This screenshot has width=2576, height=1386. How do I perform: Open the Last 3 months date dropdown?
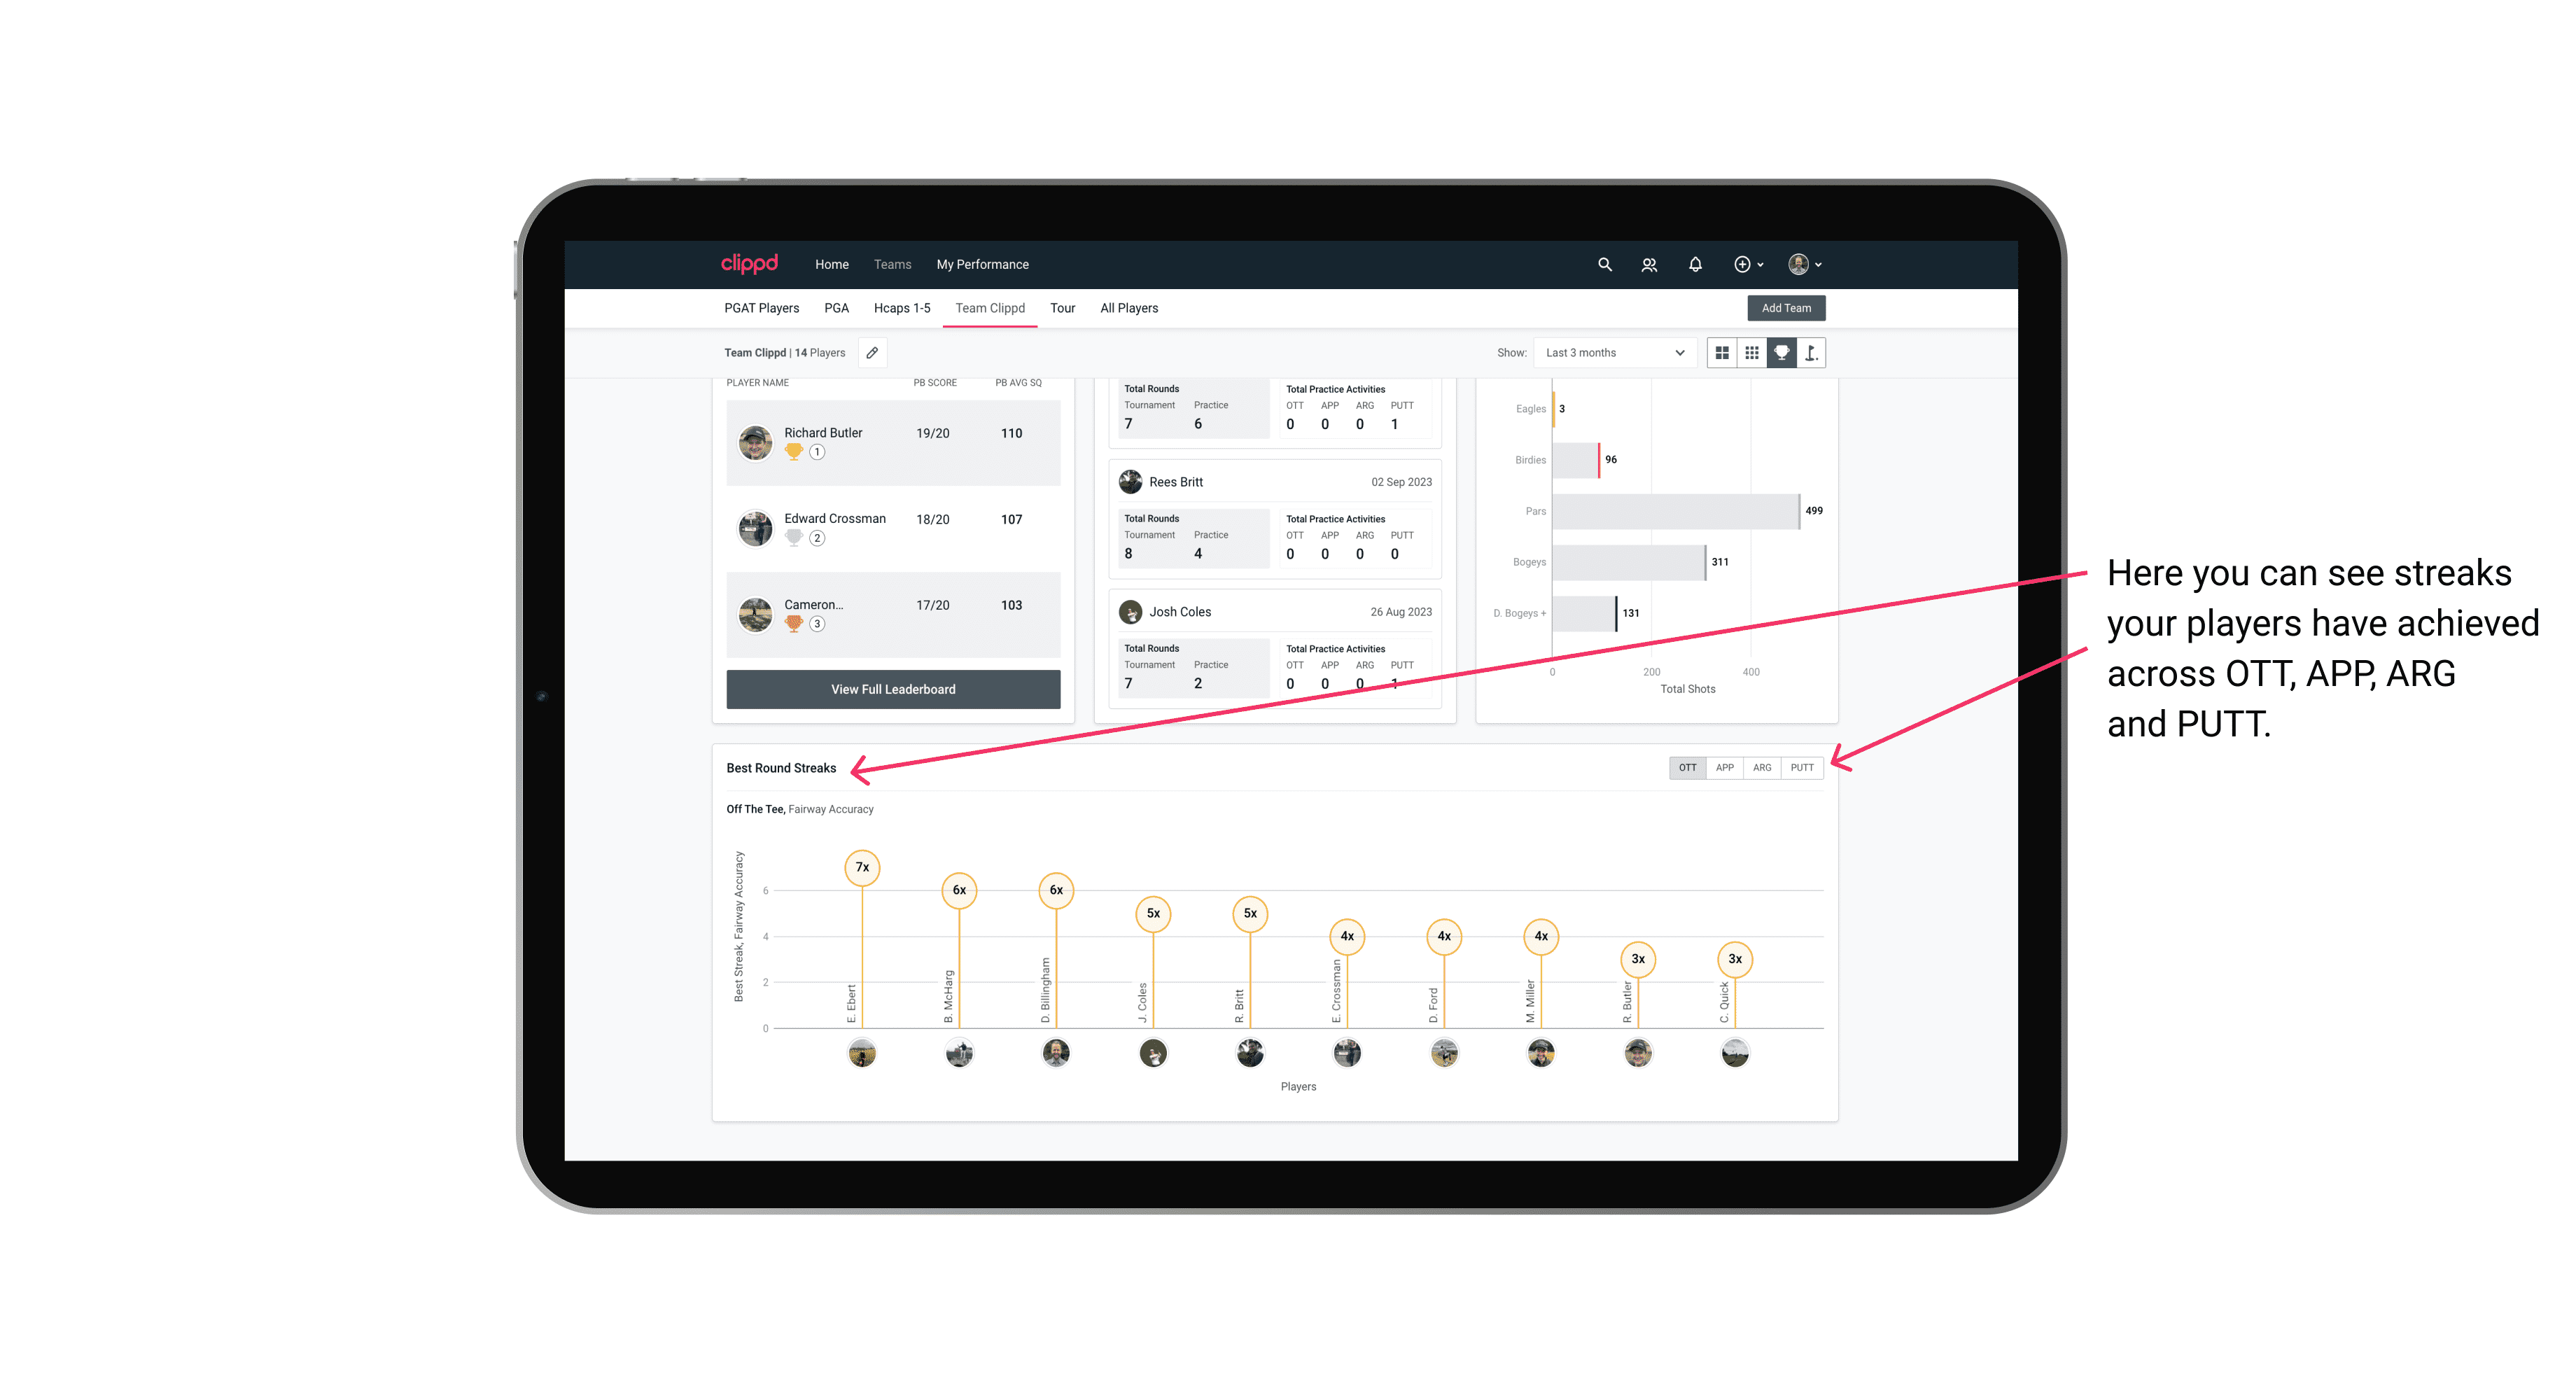[x=1611, y=353]
